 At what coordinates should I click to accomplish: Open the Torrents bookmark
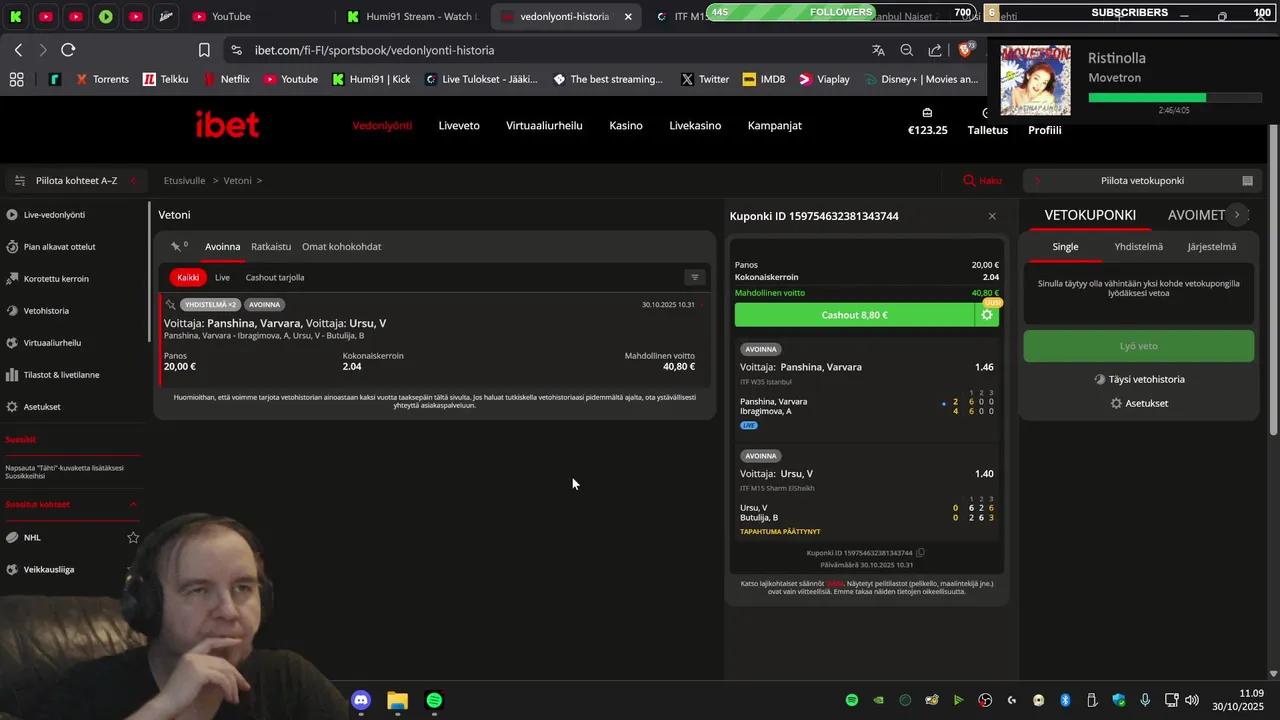pos(102,79)
